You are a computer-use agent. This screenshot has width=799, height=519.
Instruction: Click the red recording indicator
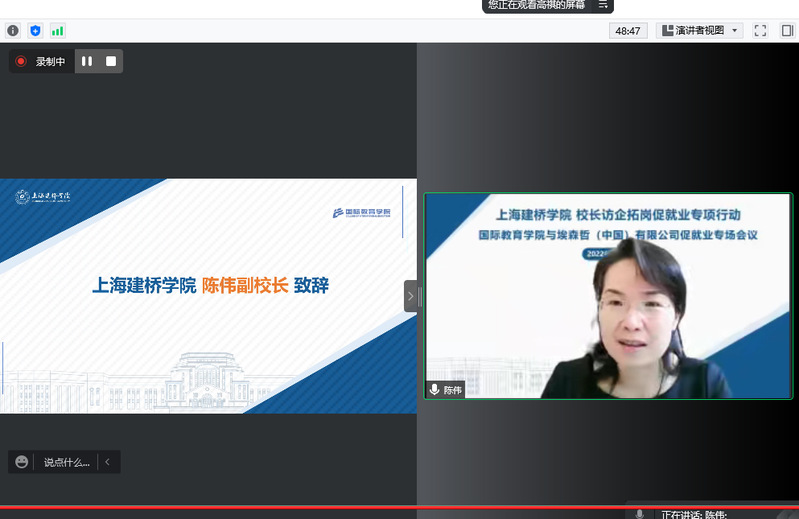coord(21,61)
